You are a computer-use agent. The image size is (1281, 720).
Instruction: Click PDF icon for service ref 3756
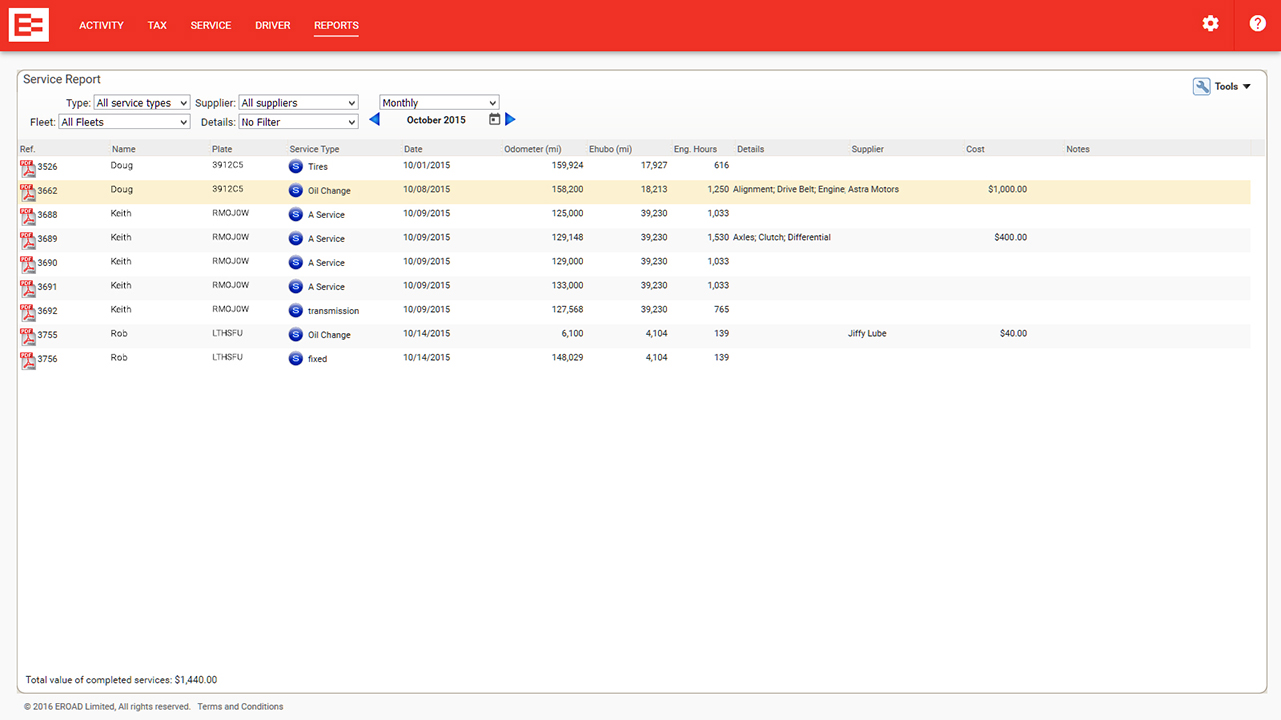click(x=28, y=359)
